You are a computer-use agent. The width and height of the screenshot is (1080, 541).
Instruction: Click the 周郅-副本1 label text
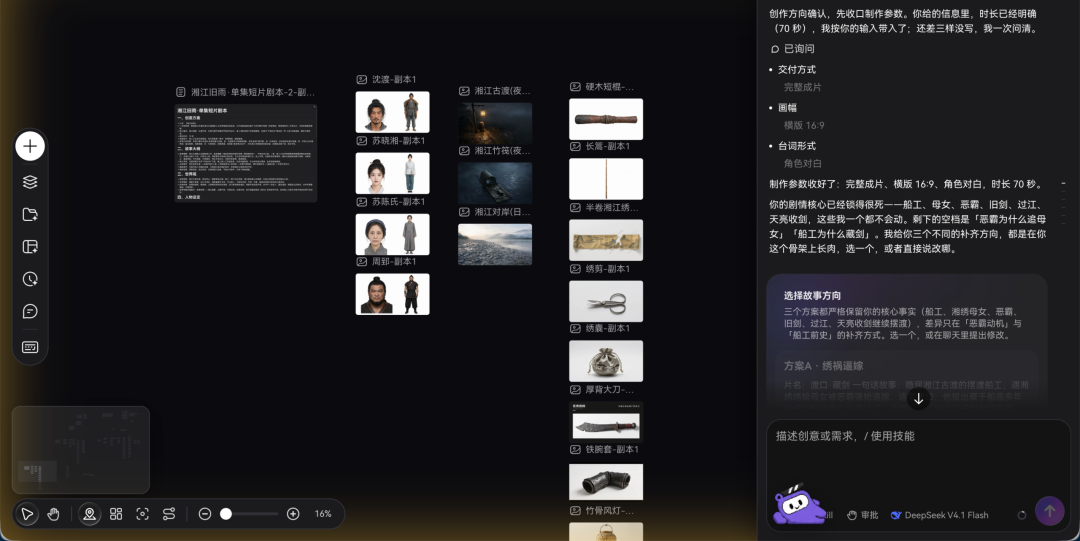tap(394, 262)
